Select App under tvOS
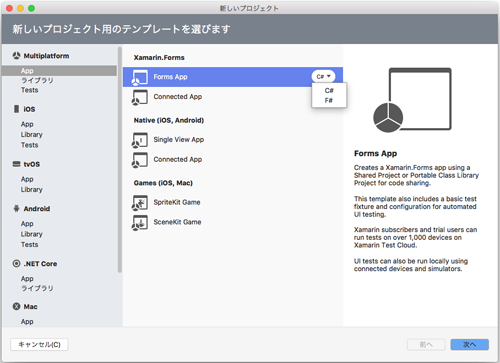Viewport: 500px width, 363px height. (x=27, y=179)
